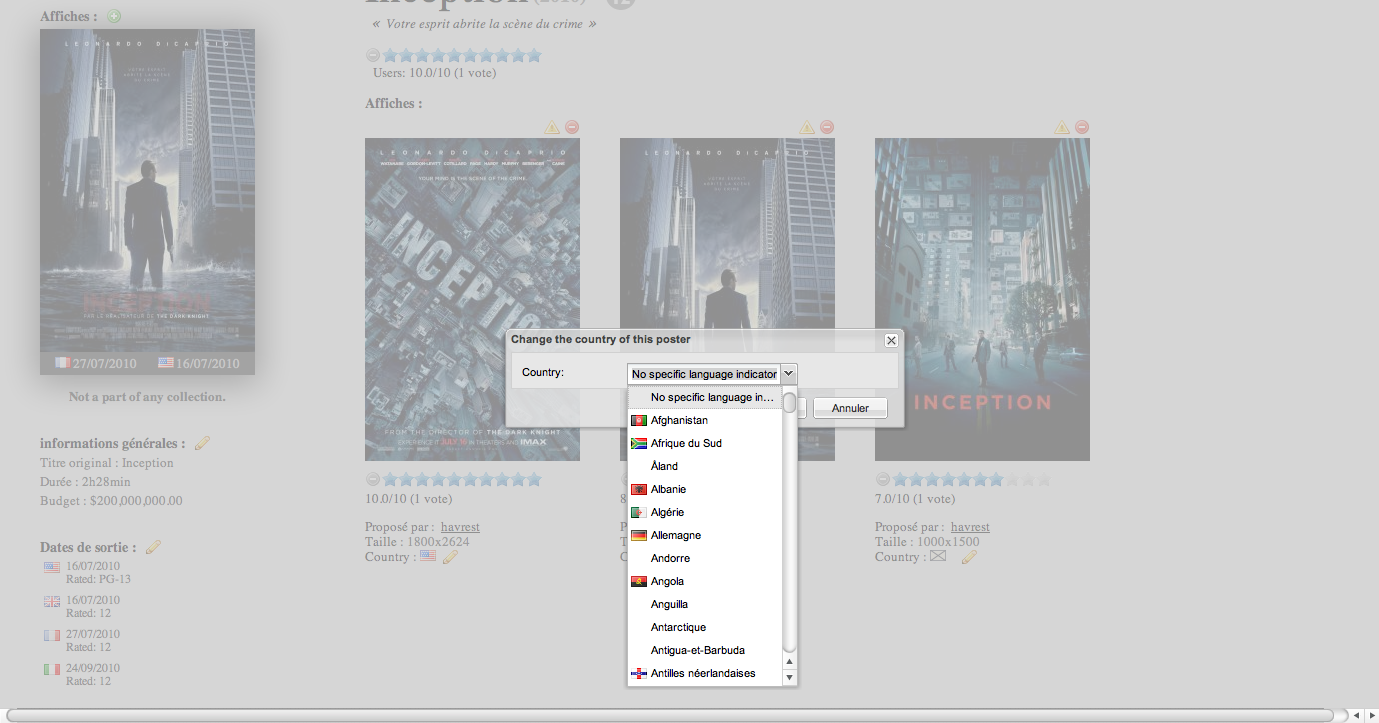Screen dimensions: 1379x723
Task: Open the street-scene Inception poster thumbnail
Action: coord(982,299)
